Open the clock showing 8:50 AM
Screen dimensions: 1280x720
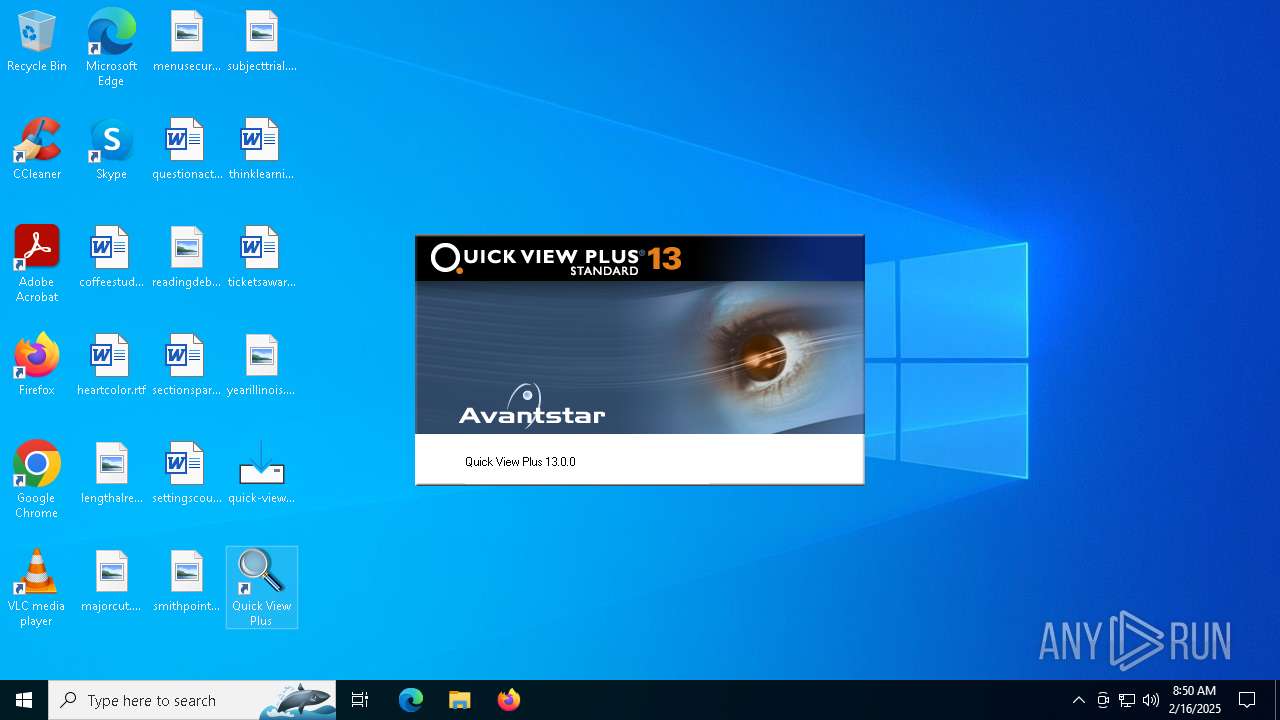[1195, 700]
